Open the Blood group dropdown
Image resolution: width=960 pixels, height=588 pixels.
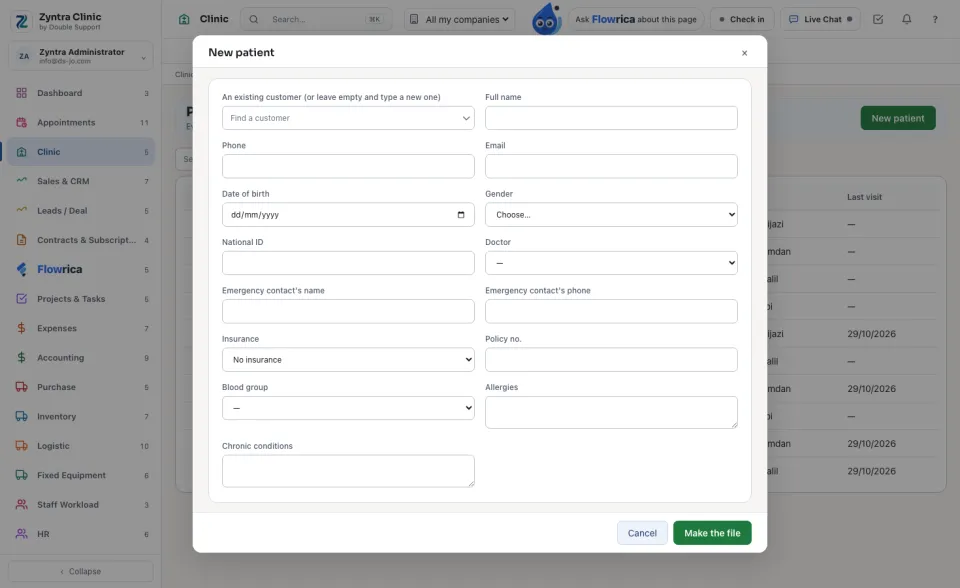348,409
